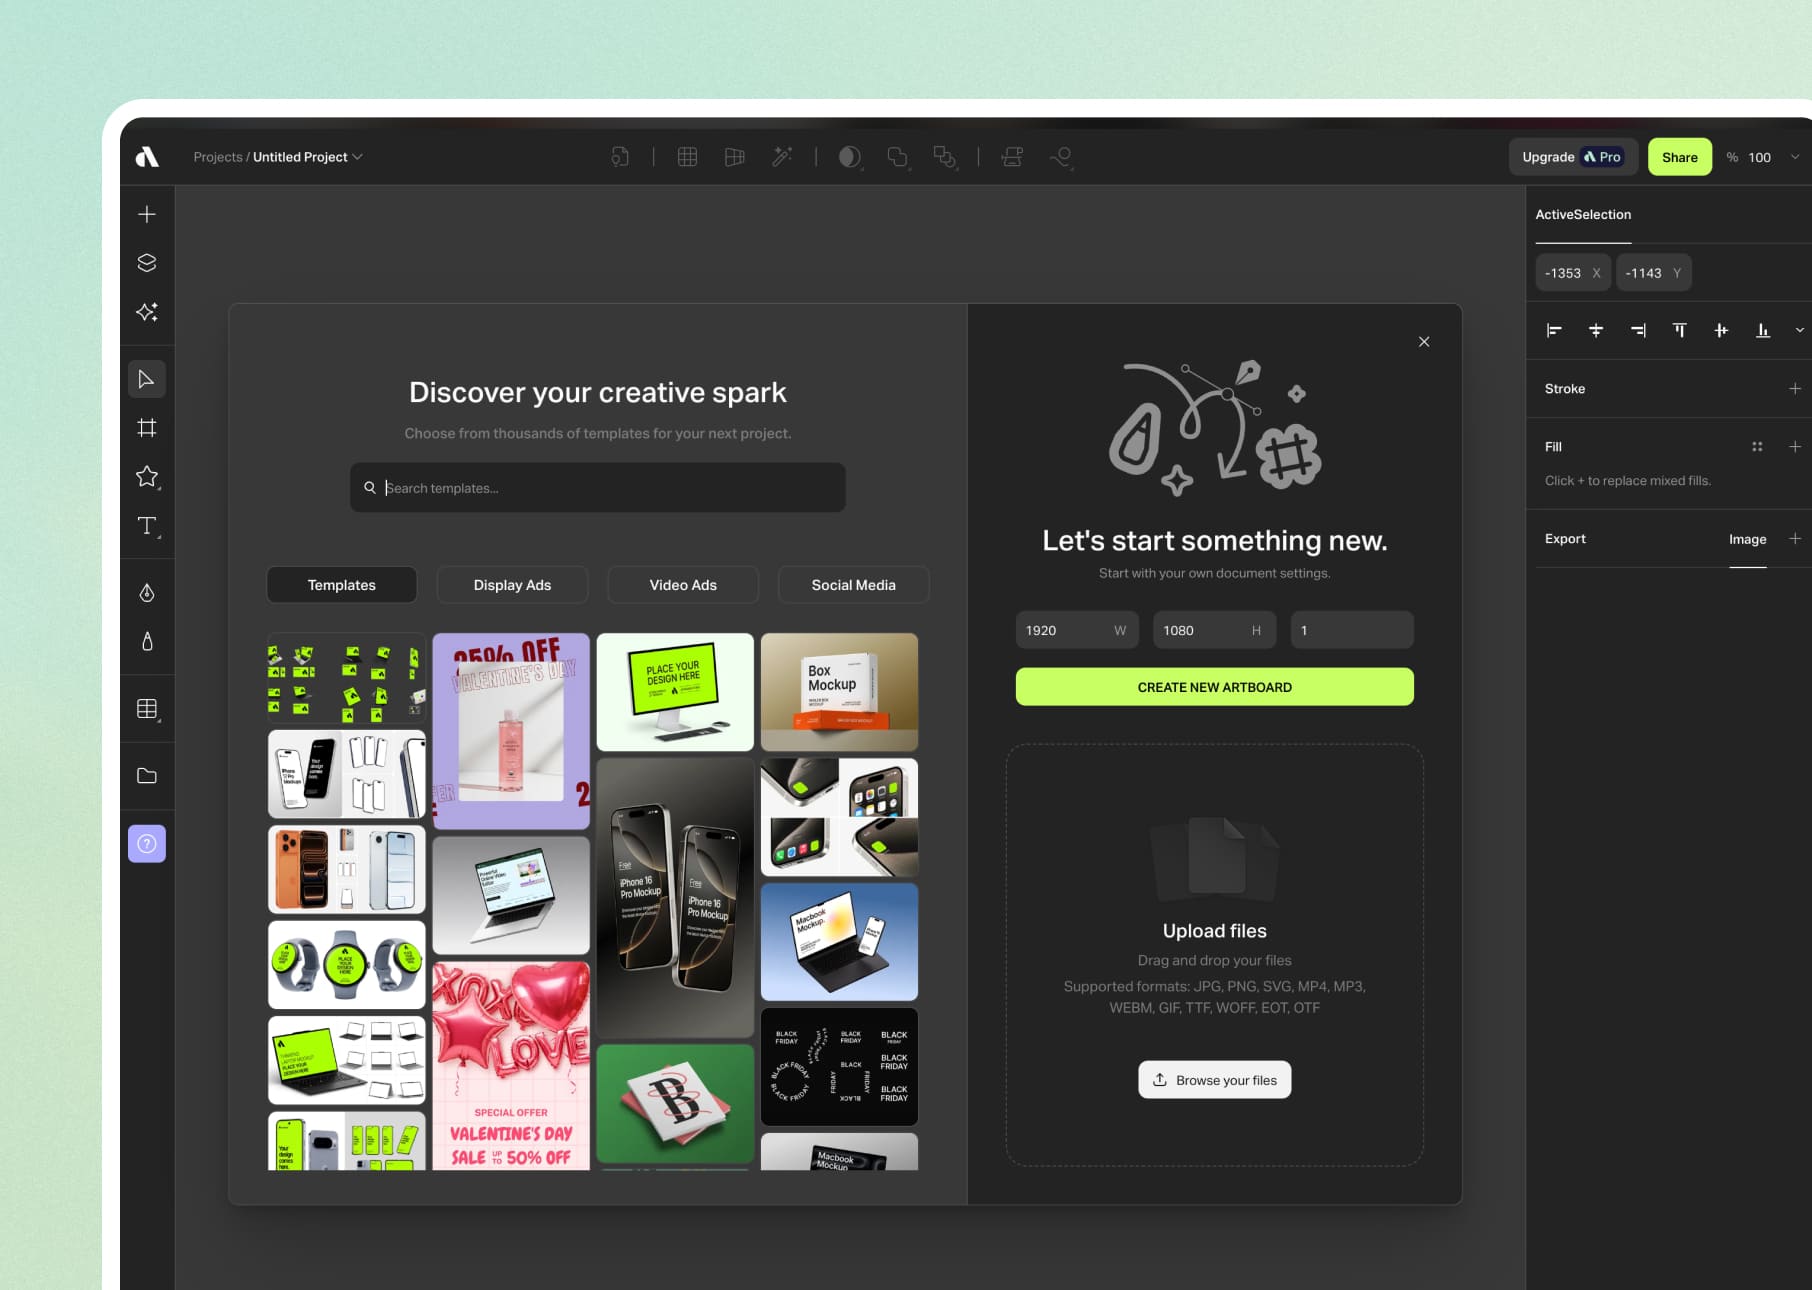This screenshot has width=1812, height=1290.
Task: Open the table grid tool in sidebar
Action: pyautogui.click(x=147, y=709)
